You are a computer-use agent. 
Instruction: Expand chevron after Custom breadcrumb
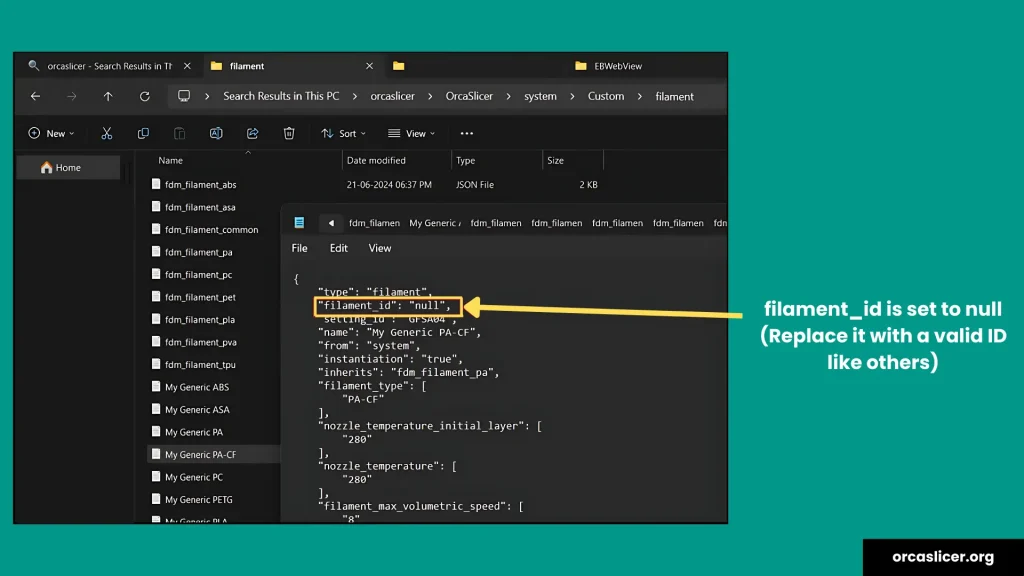[639, 96]
